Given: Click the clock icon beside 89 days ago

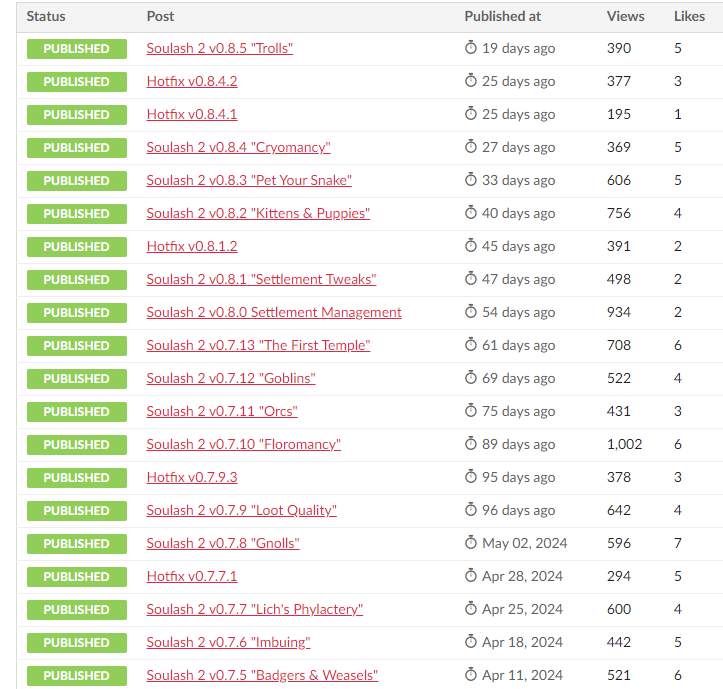Looking at the screenshot, I should point(471,444).
